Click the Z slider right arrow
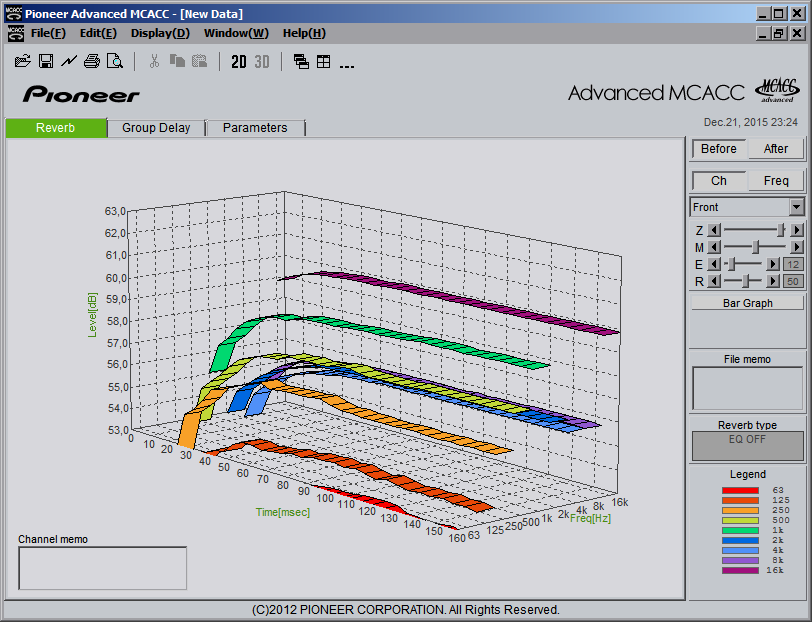This screenshot has height=622, width=812. click(797, 229)
